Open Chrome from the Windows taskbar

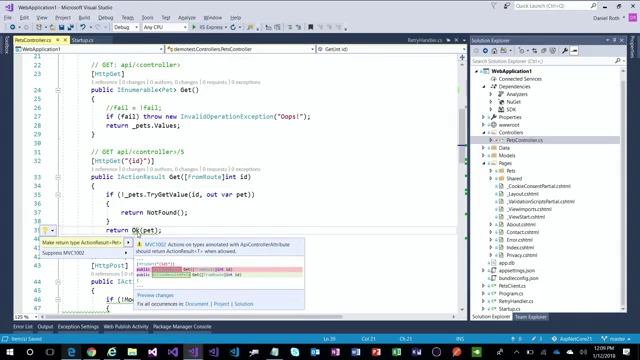click(91, 352)
